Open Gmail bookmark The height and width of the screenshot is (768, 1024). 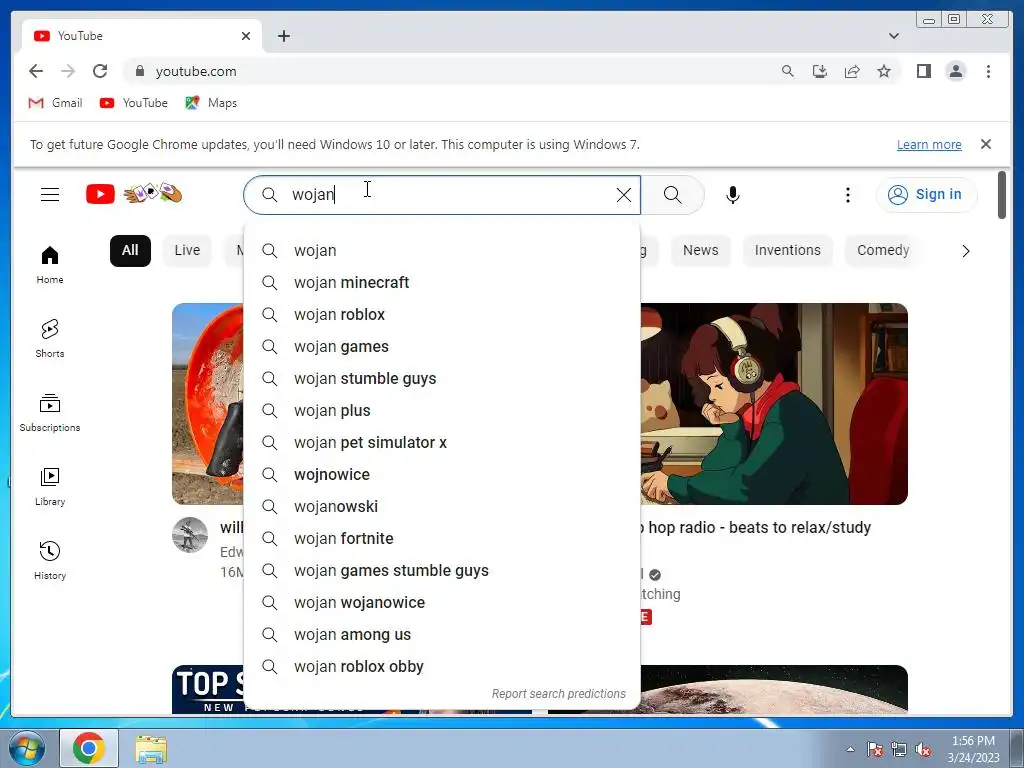pos(56,103)
